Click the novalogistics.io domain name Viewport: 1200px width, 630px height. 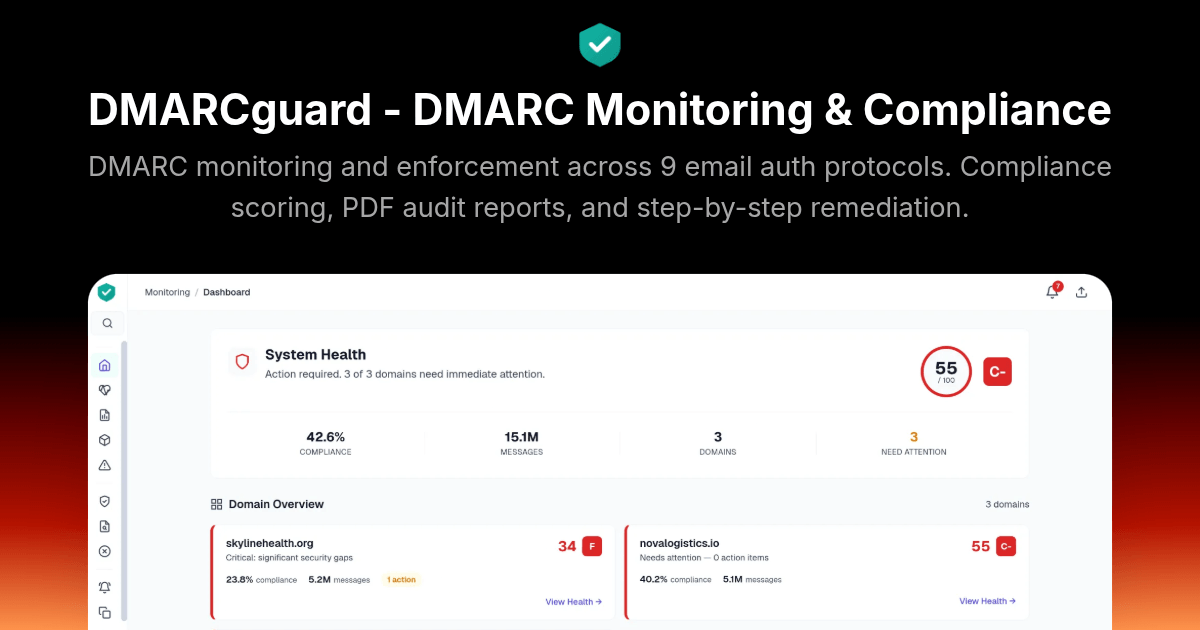click(679, 543)
